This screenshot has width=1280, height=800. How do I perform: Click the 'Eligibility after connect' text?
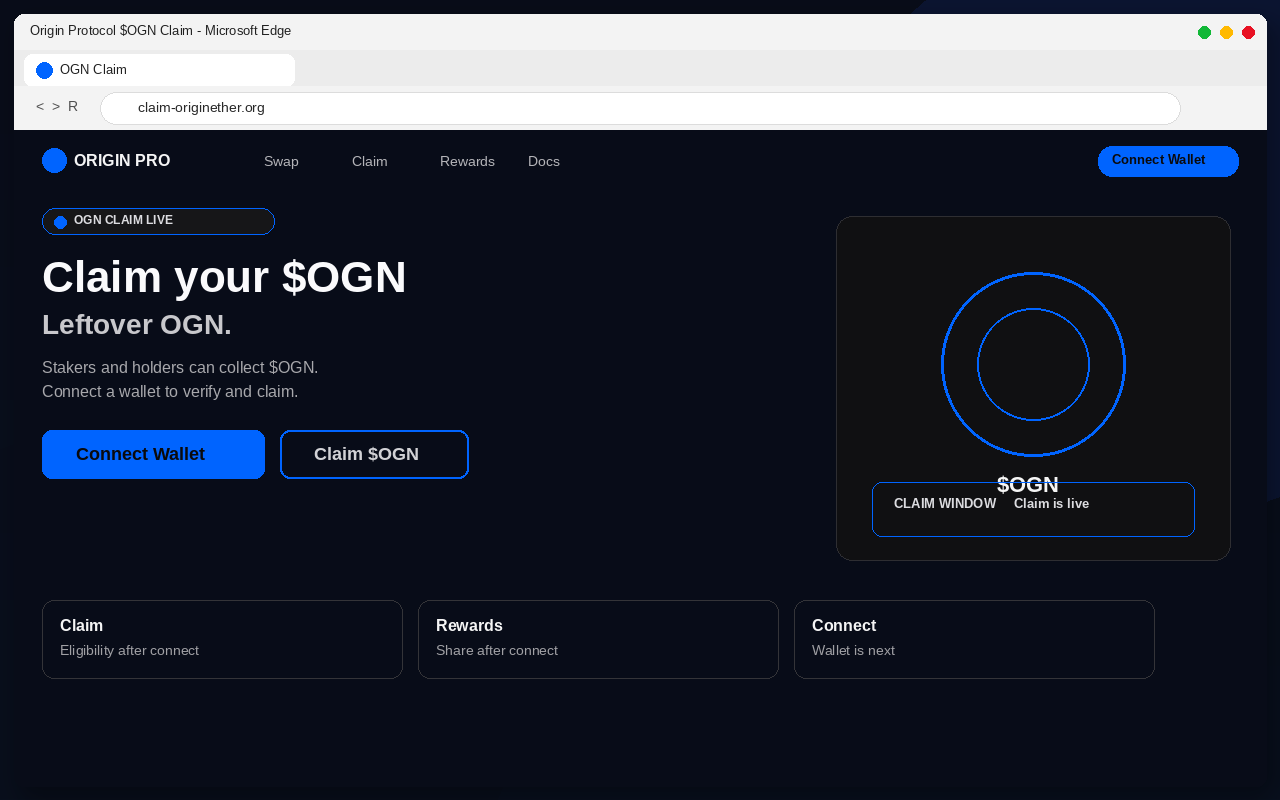point(129,651)
